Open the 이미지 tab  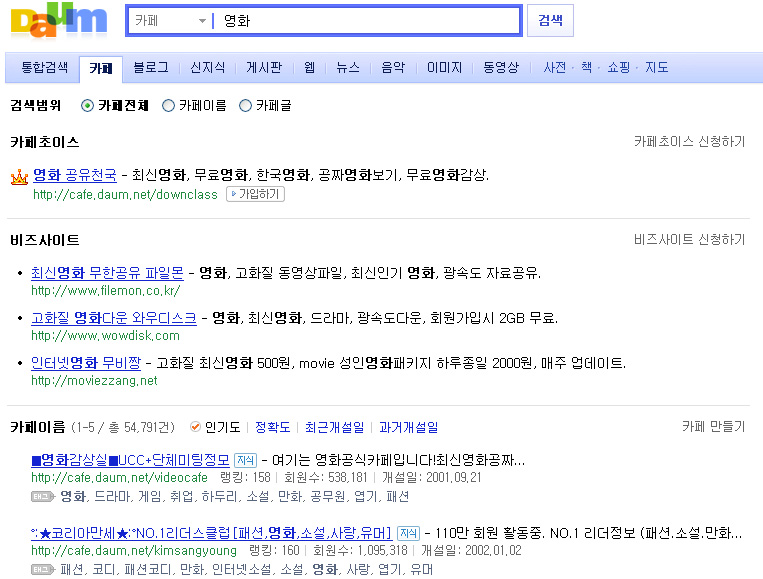pyautogui.click(x=444, y=67)
